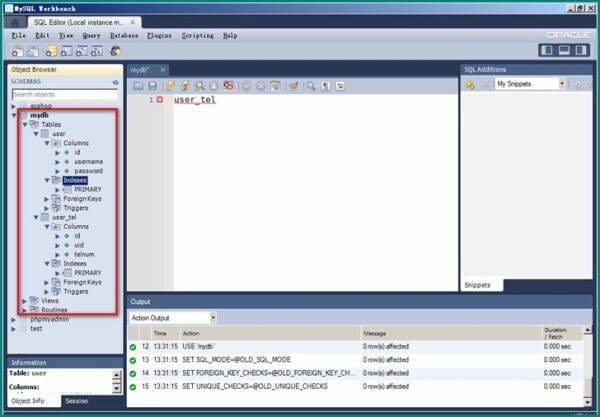Screen dimensions: 600x417
Task: Save the script with the floppy disk icon
Action: pyautogui.click(x=152, y=86)
